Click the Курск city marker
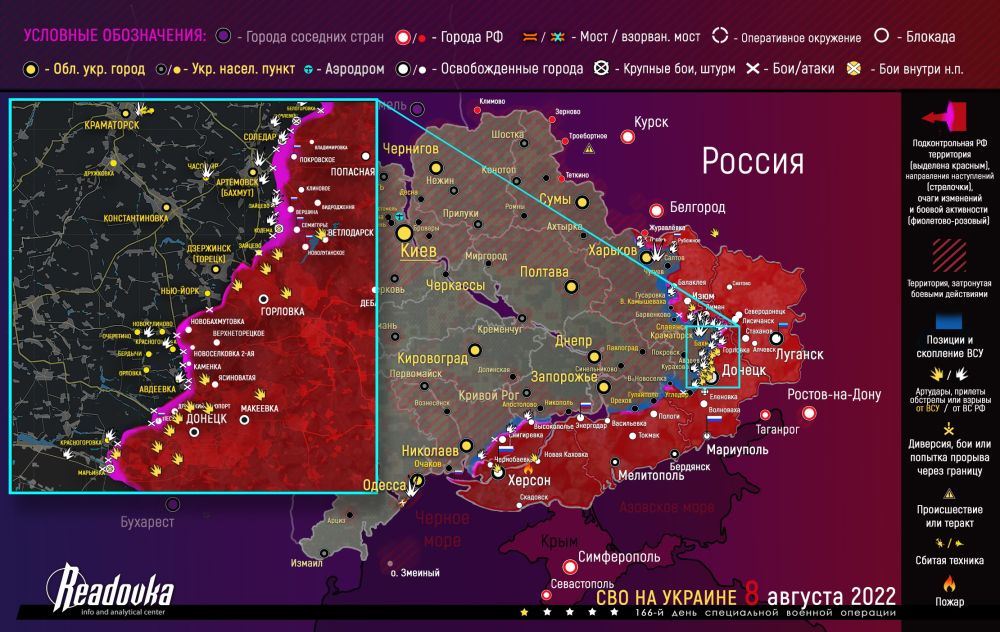1000x632 pixels. pyautogui.click(x=628, y=136)
